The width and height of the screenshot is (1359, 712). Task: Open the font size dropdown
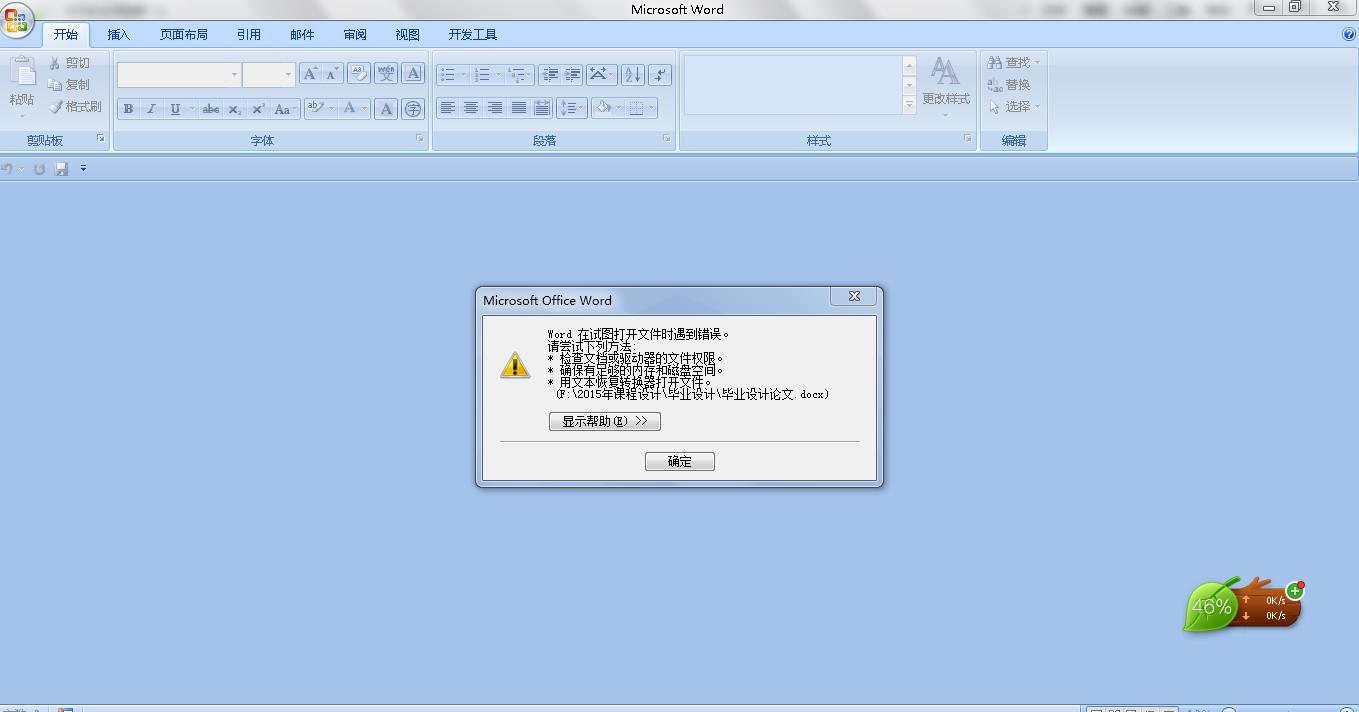coord(288,74)
